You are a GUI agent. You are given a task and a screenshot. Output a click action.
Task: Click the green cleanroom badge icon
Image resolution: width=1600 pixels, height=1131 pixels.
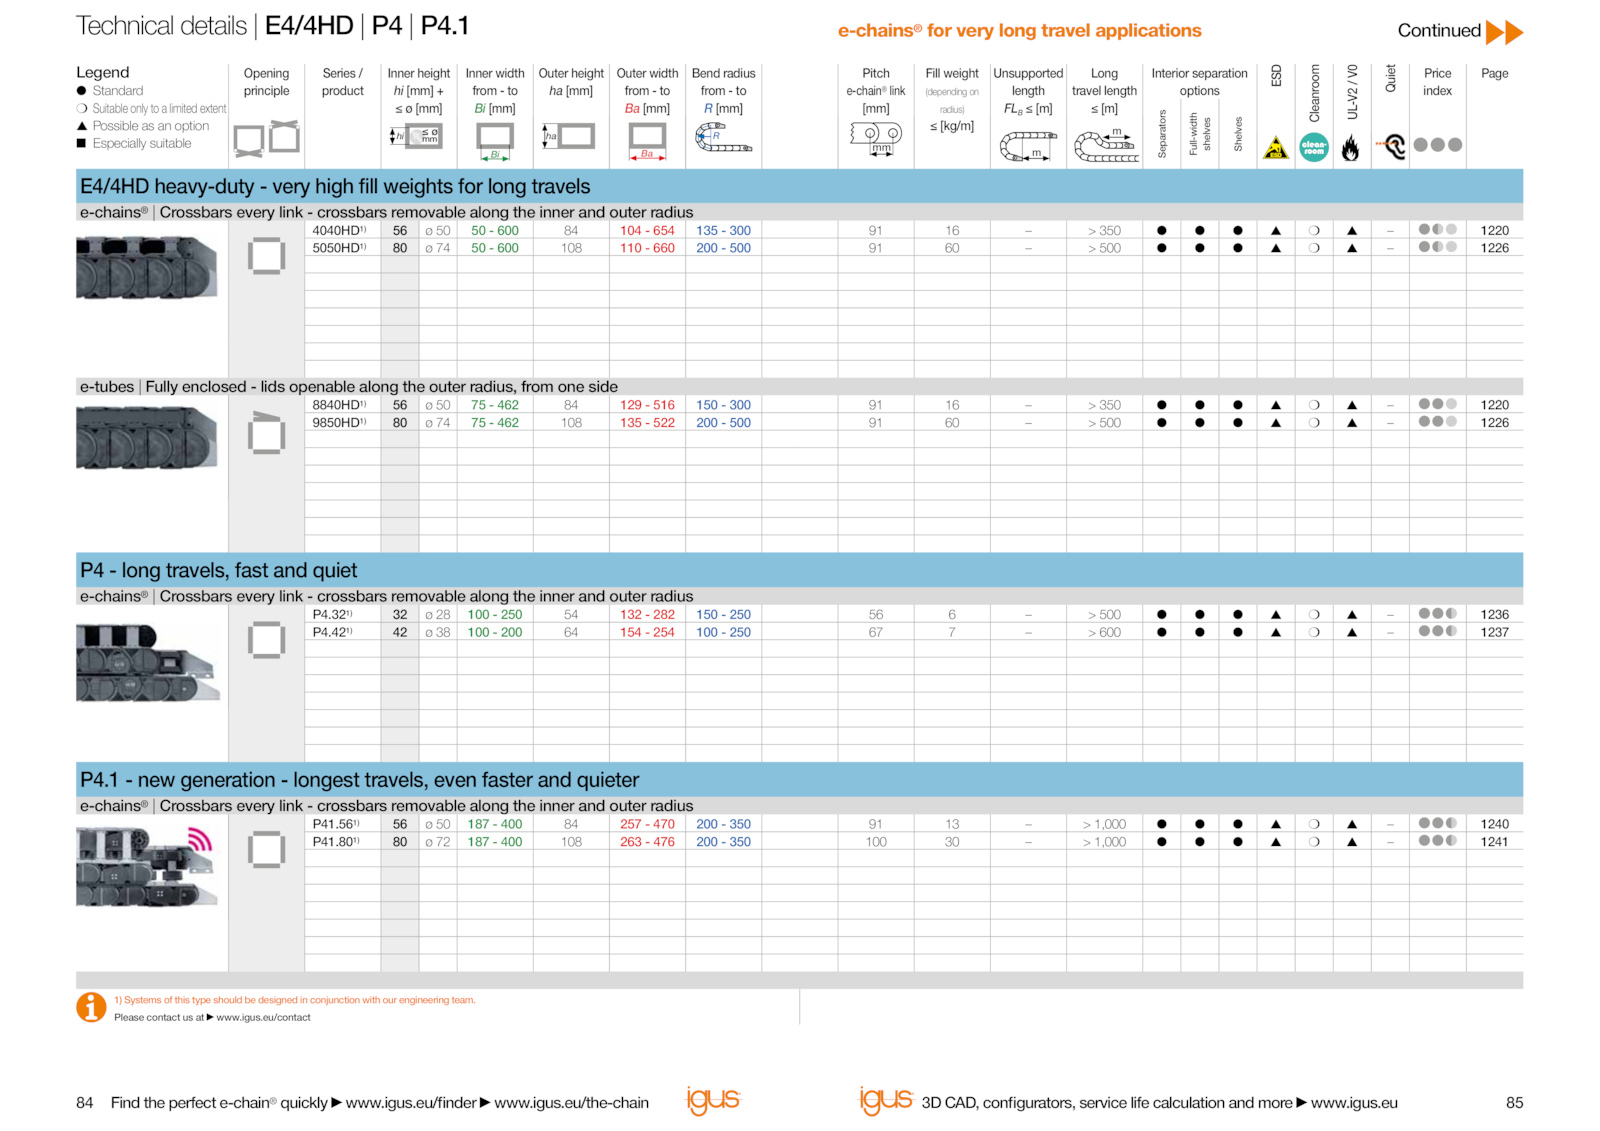click(x=1314, y=147)
